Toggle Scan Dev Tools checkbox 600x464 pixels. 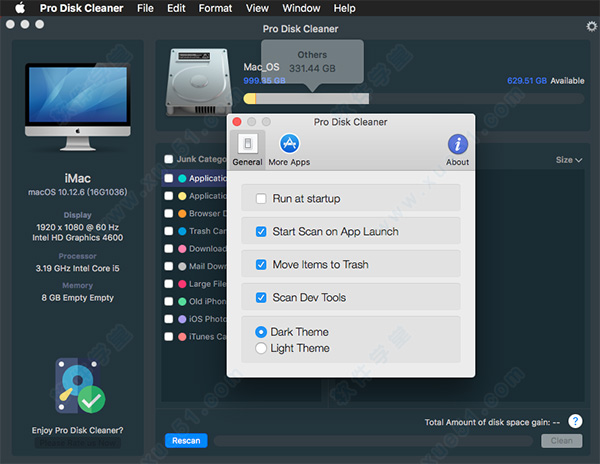click(261, 297)
